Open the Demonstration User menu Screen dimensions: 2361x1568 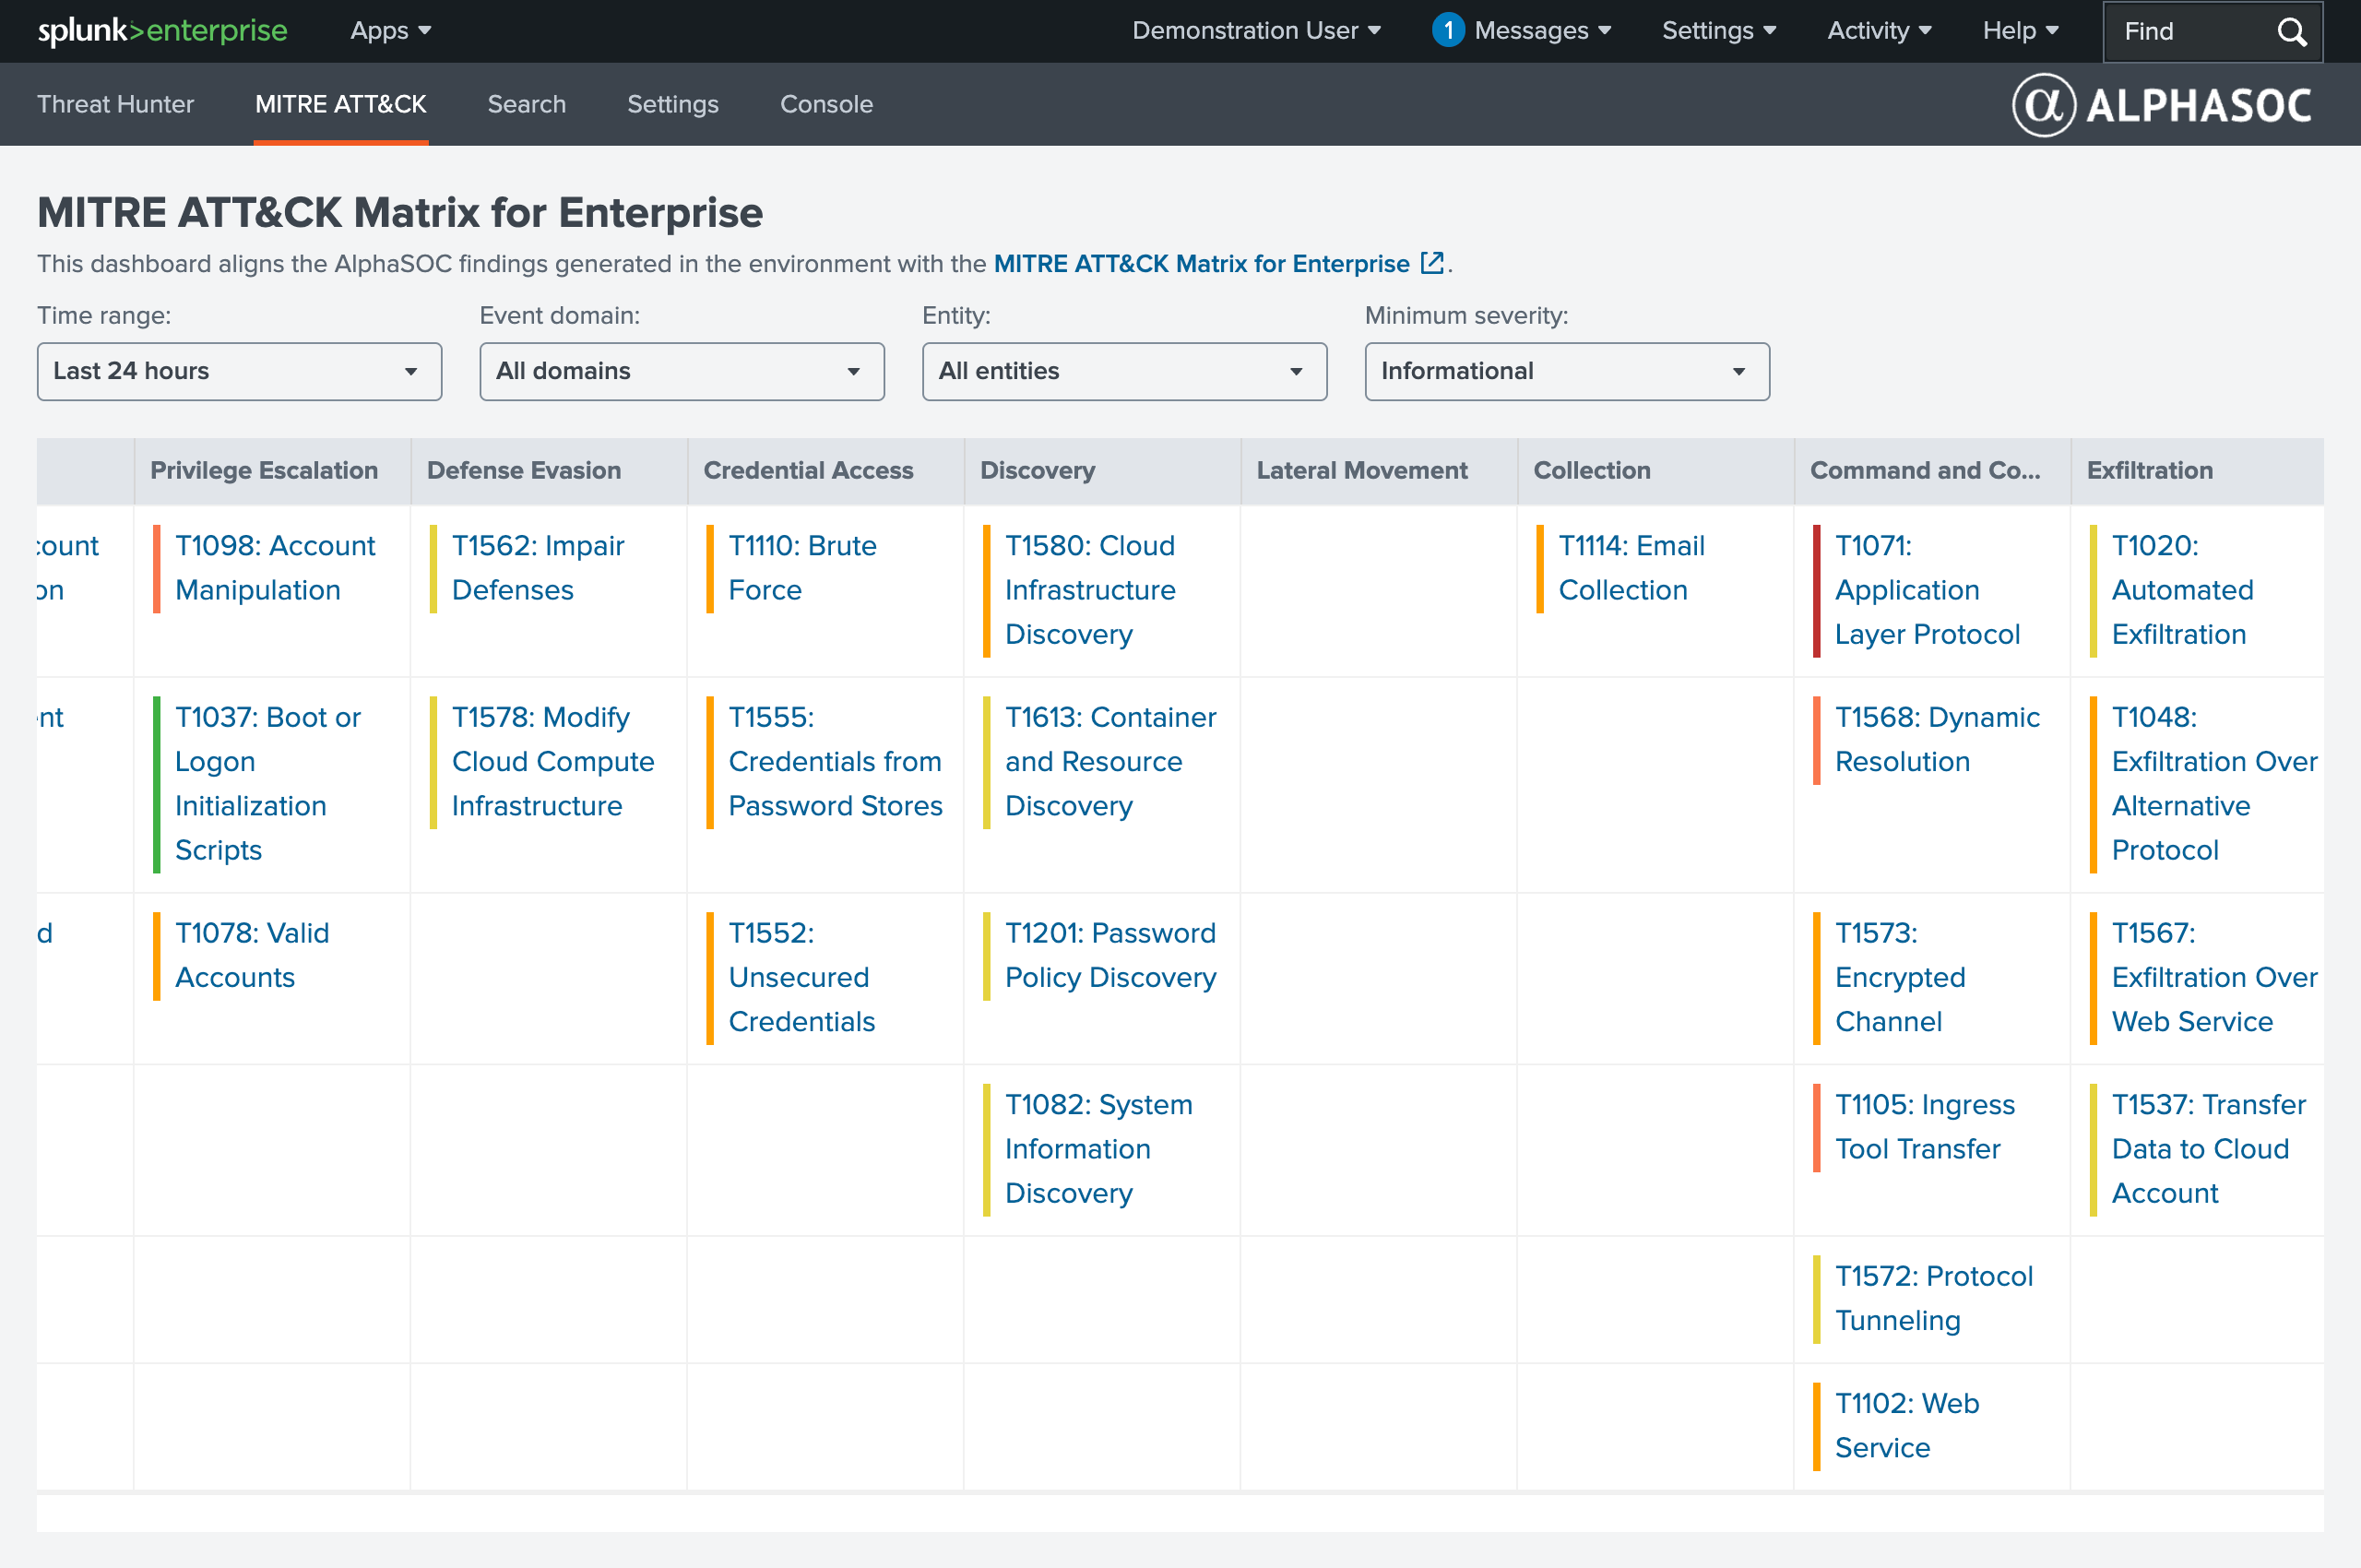point(1256,31)
